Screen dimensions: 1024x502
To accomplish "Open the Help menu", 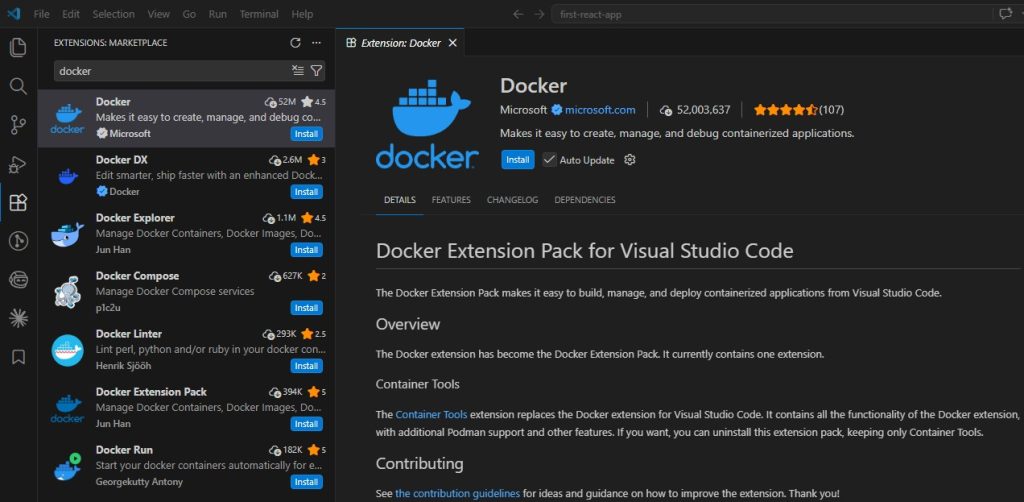I will 302,14.
